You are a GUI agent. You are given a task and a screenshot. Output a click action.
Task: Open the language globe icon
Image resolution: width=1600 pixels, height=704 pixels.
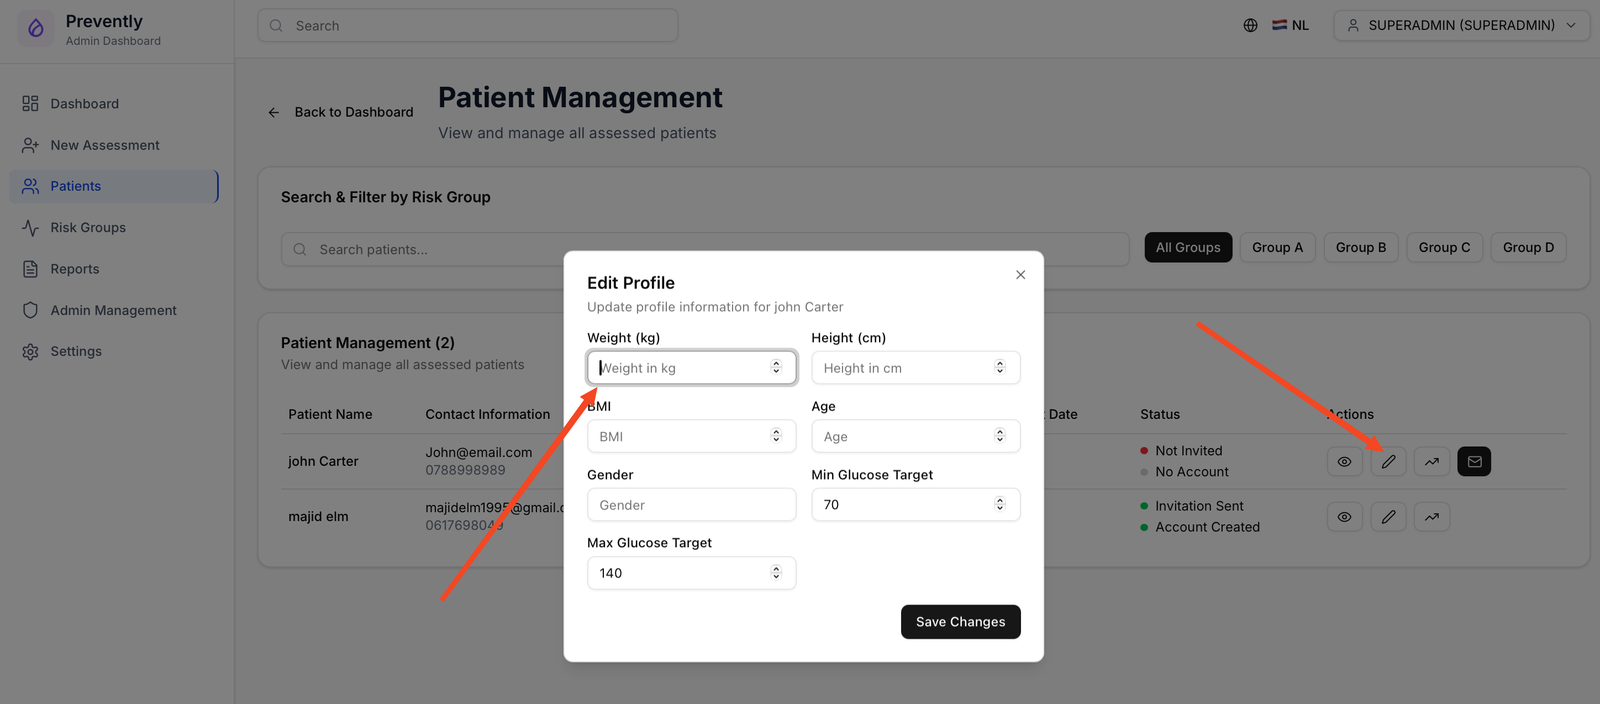click(1250, 24)
